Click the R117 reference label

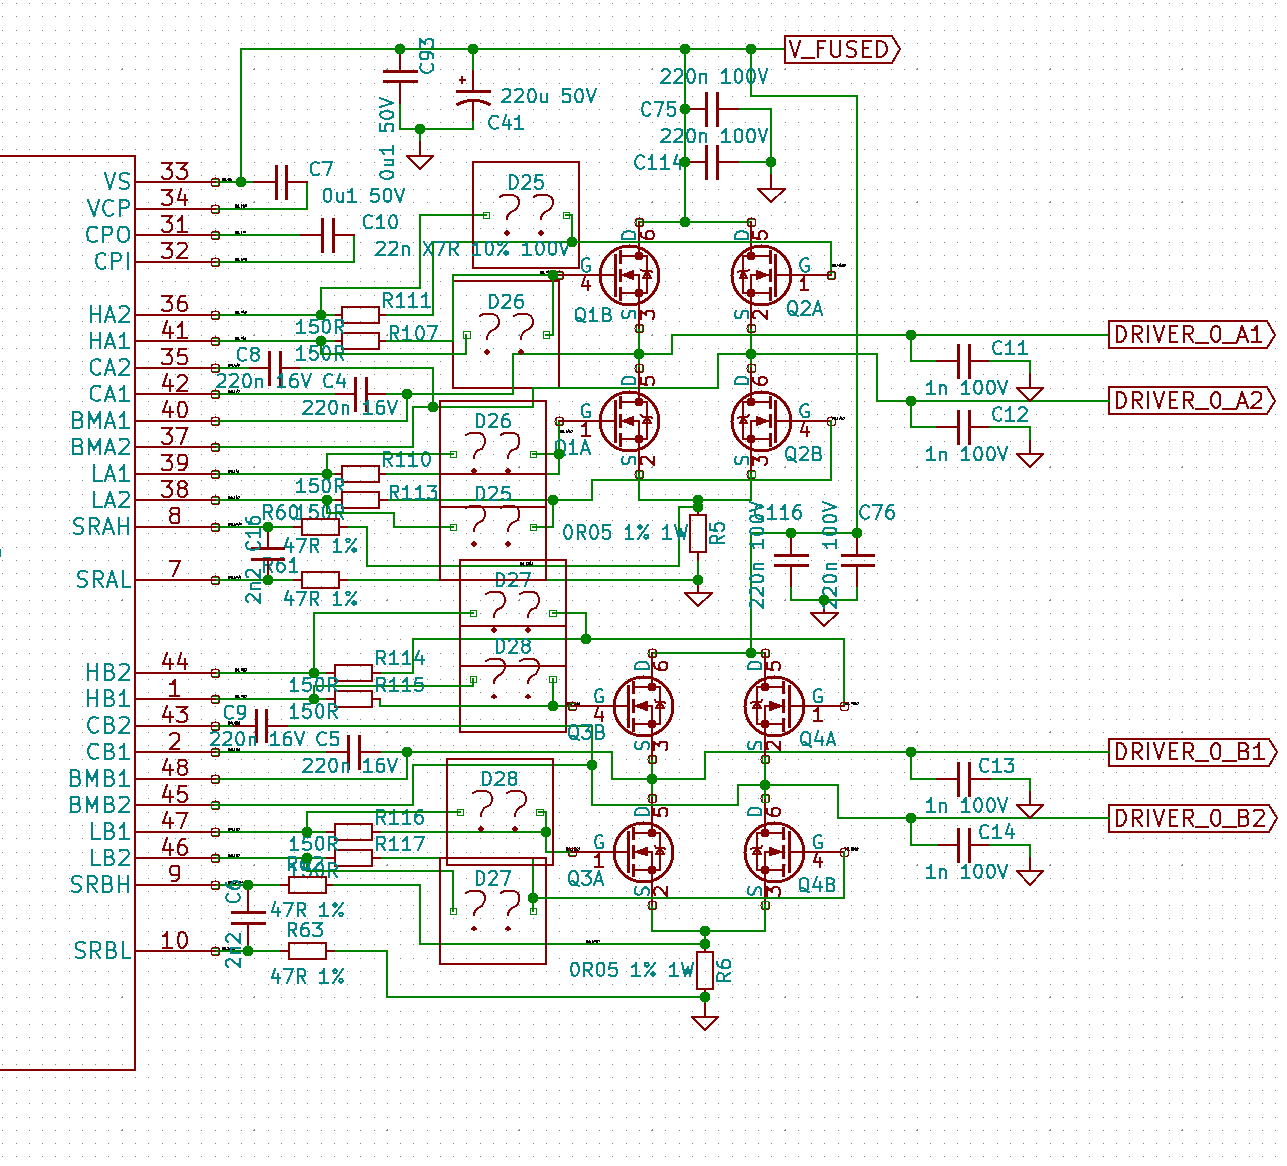400,844
